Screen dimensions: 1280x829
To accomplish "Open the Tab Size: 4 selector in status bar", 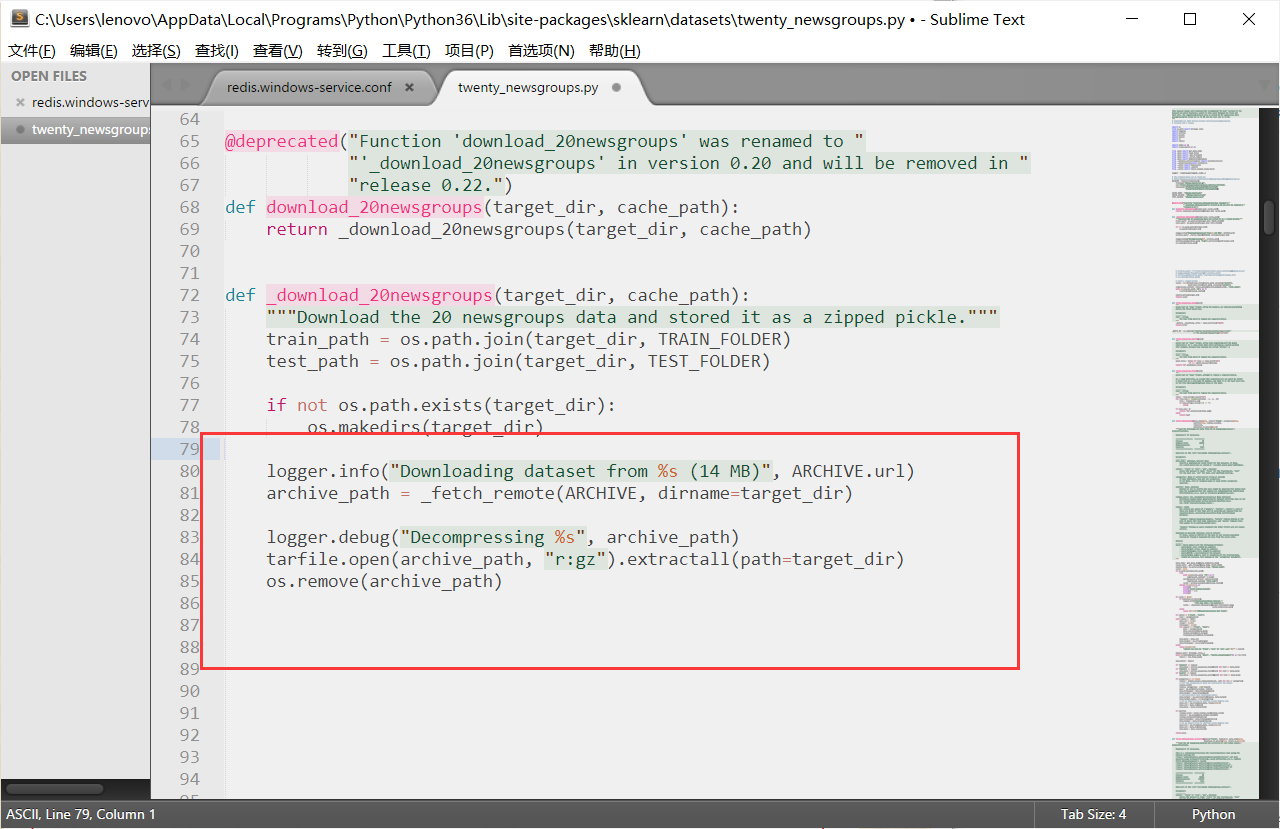I will [x=1091, y=814].
